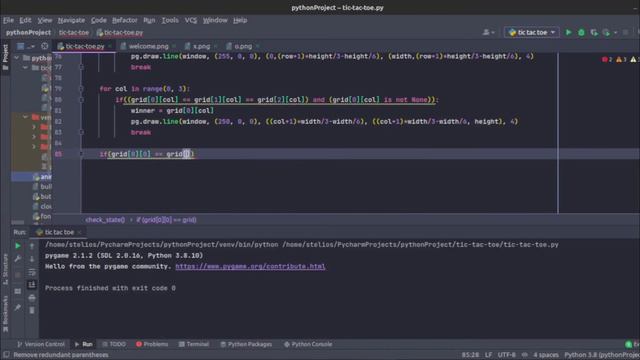Open the VCS menu

pos(191,20)
